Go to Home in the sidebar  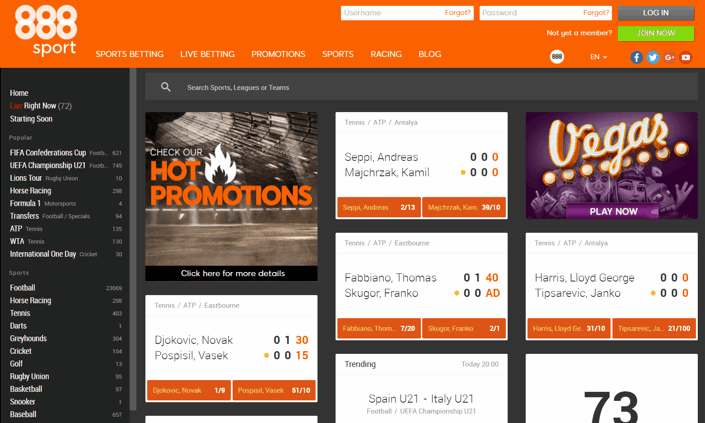coord(19,93)
